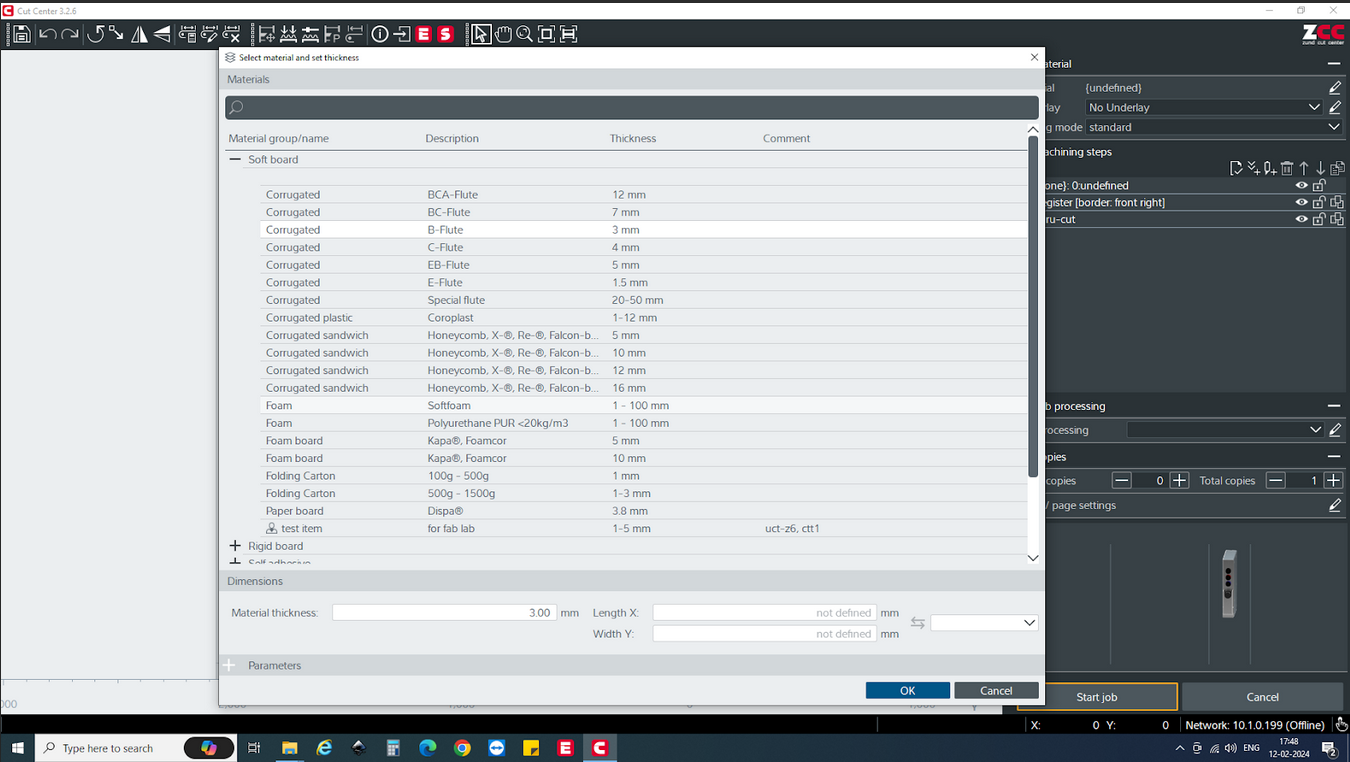Confirm the material with the OK button

[x=907, y=690]
